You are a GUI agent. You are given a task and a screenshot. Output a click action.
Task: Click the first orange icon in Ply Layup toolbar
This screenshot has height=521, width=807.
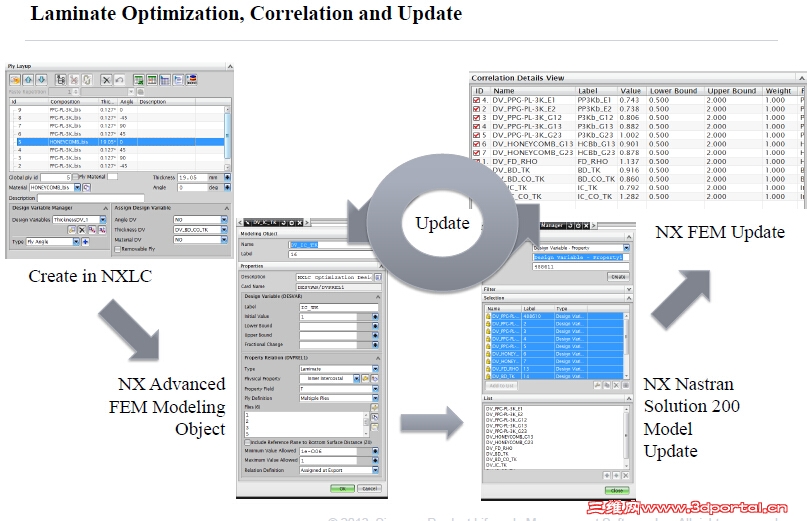pos(15,80)
